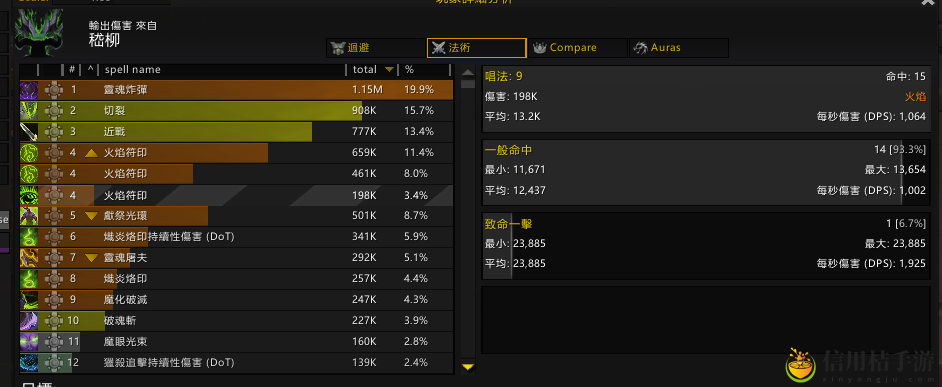Select the 近戰 melee sword icon
The width and height of the screenshot is (942, 387).
click(x=29, y=132)
